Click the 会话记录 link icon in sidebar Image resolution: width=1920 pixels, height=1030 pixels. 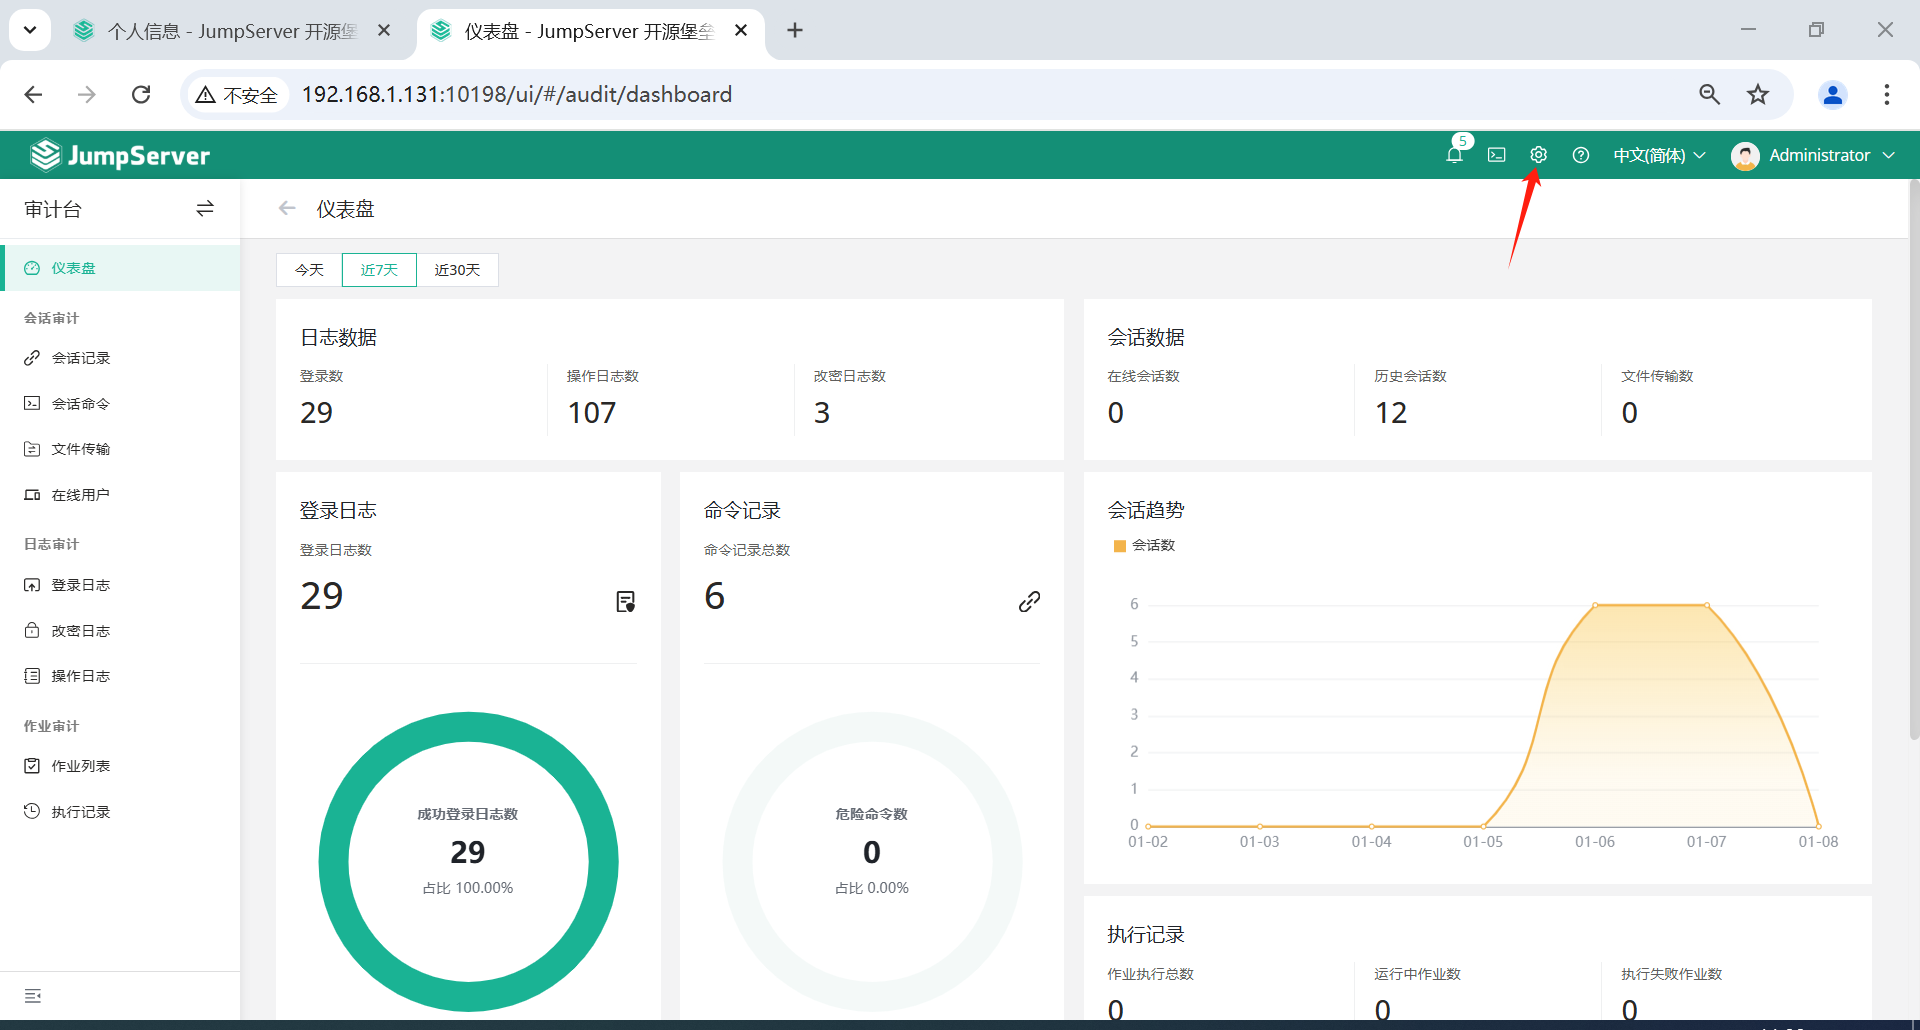tap(32, 358)
